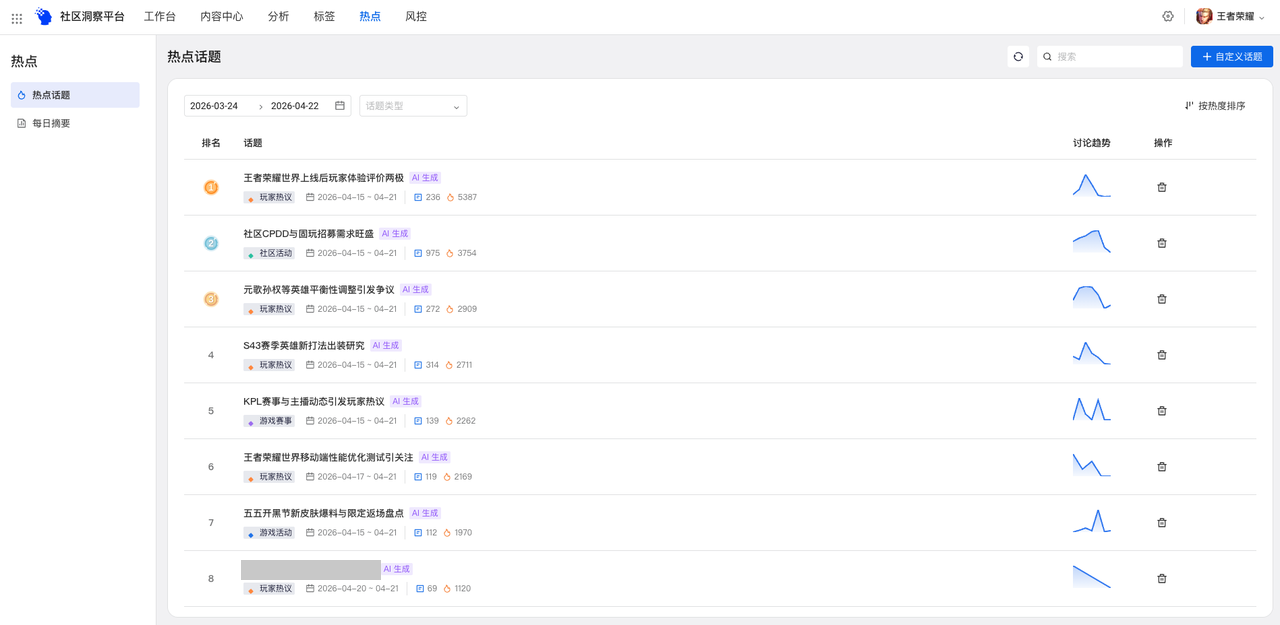Go to the 分析 tab
1280x625 pixels.
point(279,16)
